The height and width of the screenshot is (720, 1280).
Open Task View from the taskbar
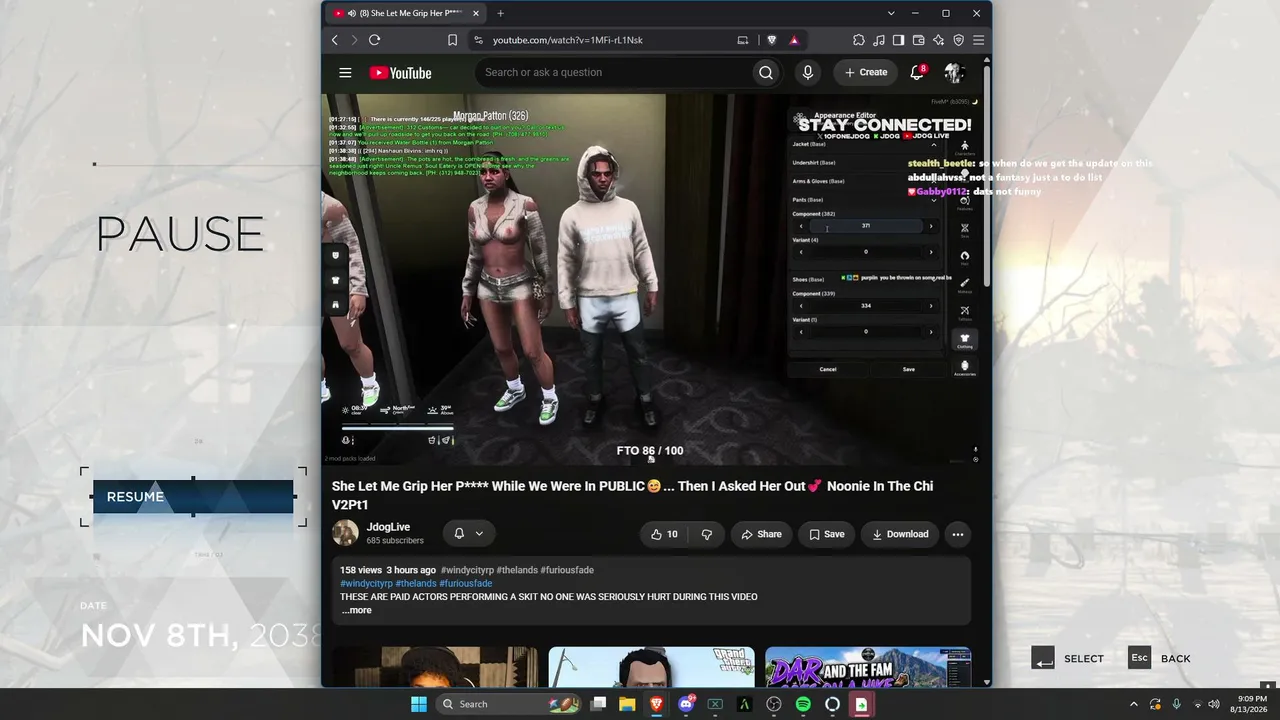click(x=598, y=704)
